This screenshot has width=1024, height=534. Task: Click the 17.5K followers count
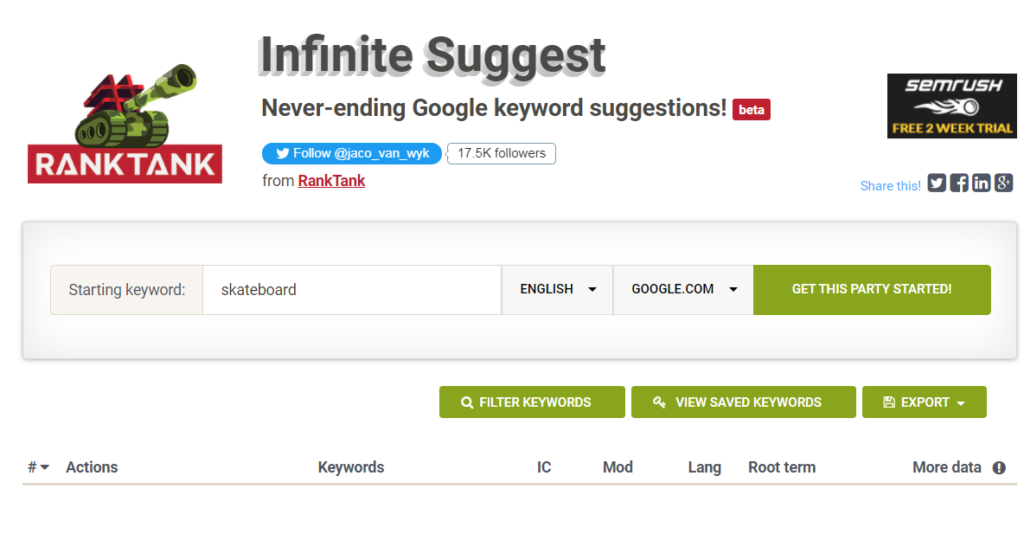tap(501, 153)
